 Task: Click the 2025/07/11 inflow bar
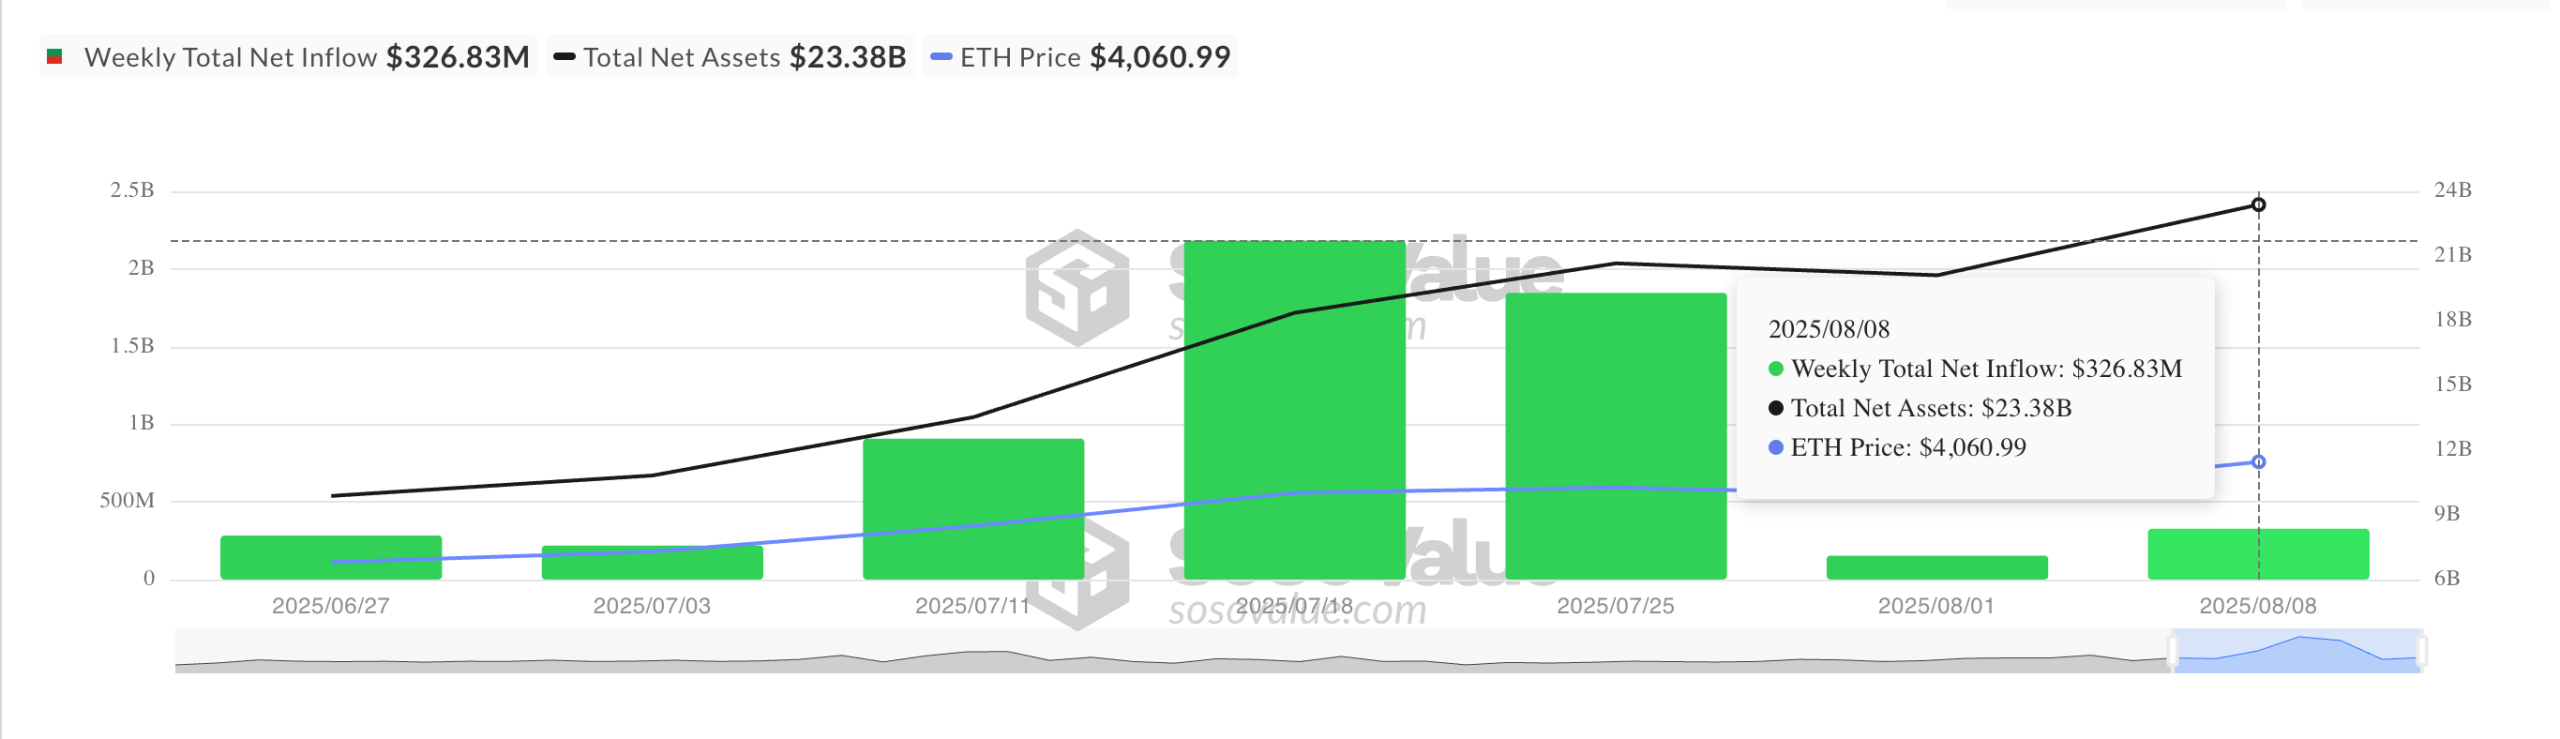point(973,509)
